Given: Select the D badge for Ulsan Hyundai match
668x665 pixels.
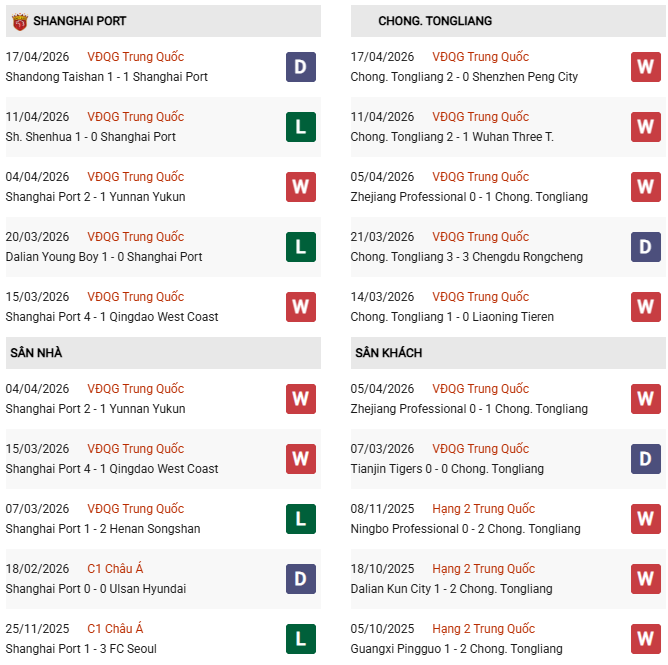Looking at the screenshot, I should coord(301,579).
